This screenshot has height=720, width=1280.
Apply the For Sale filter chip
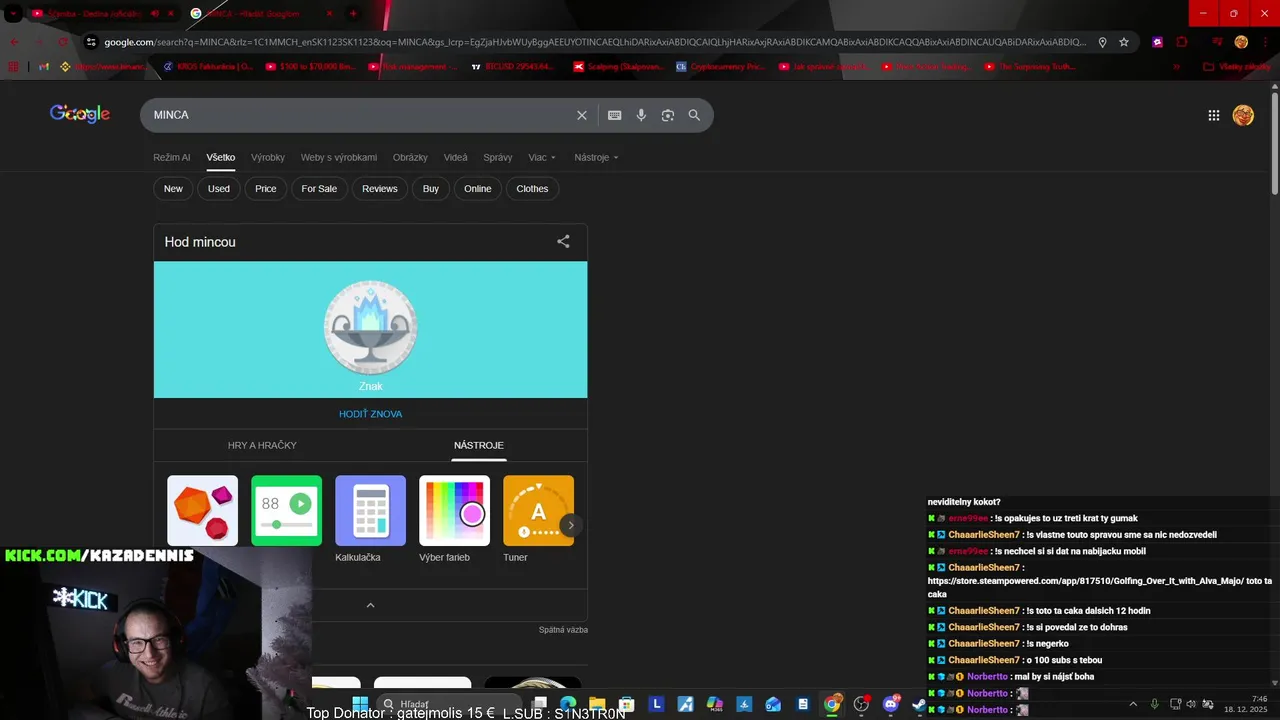(x=319, y=188)
